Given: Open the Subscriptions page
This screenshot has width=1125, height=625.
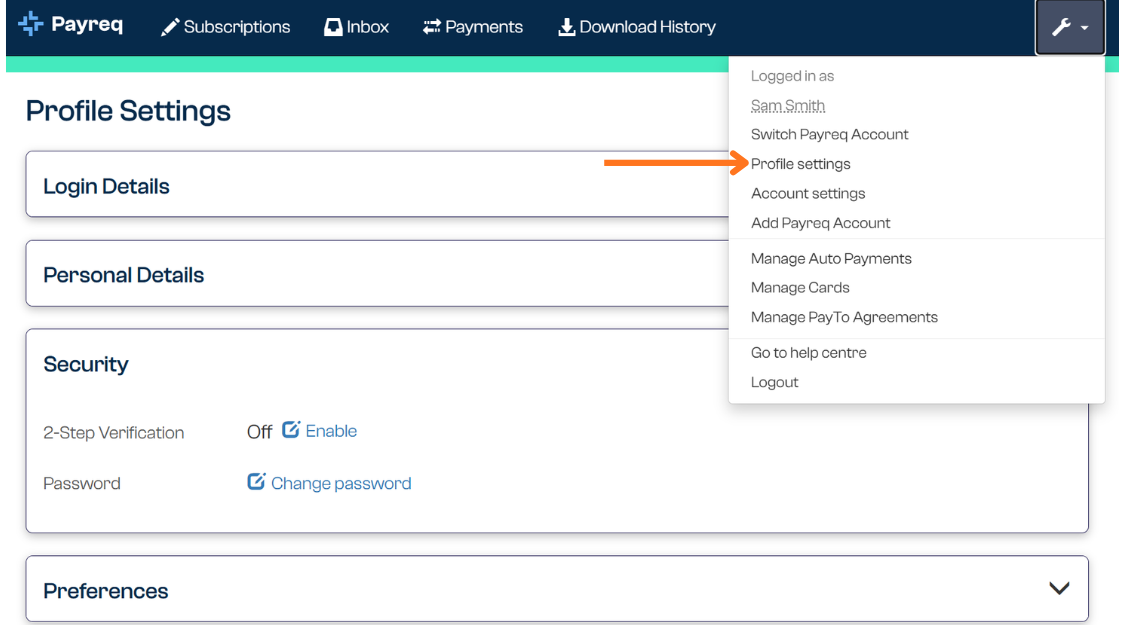Looking at the screenshot, I should click(225, 27).
